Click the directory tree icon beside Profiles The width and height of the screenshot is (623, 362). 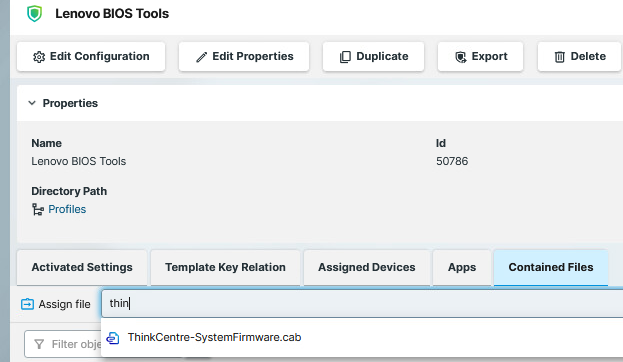click(38, 209)
